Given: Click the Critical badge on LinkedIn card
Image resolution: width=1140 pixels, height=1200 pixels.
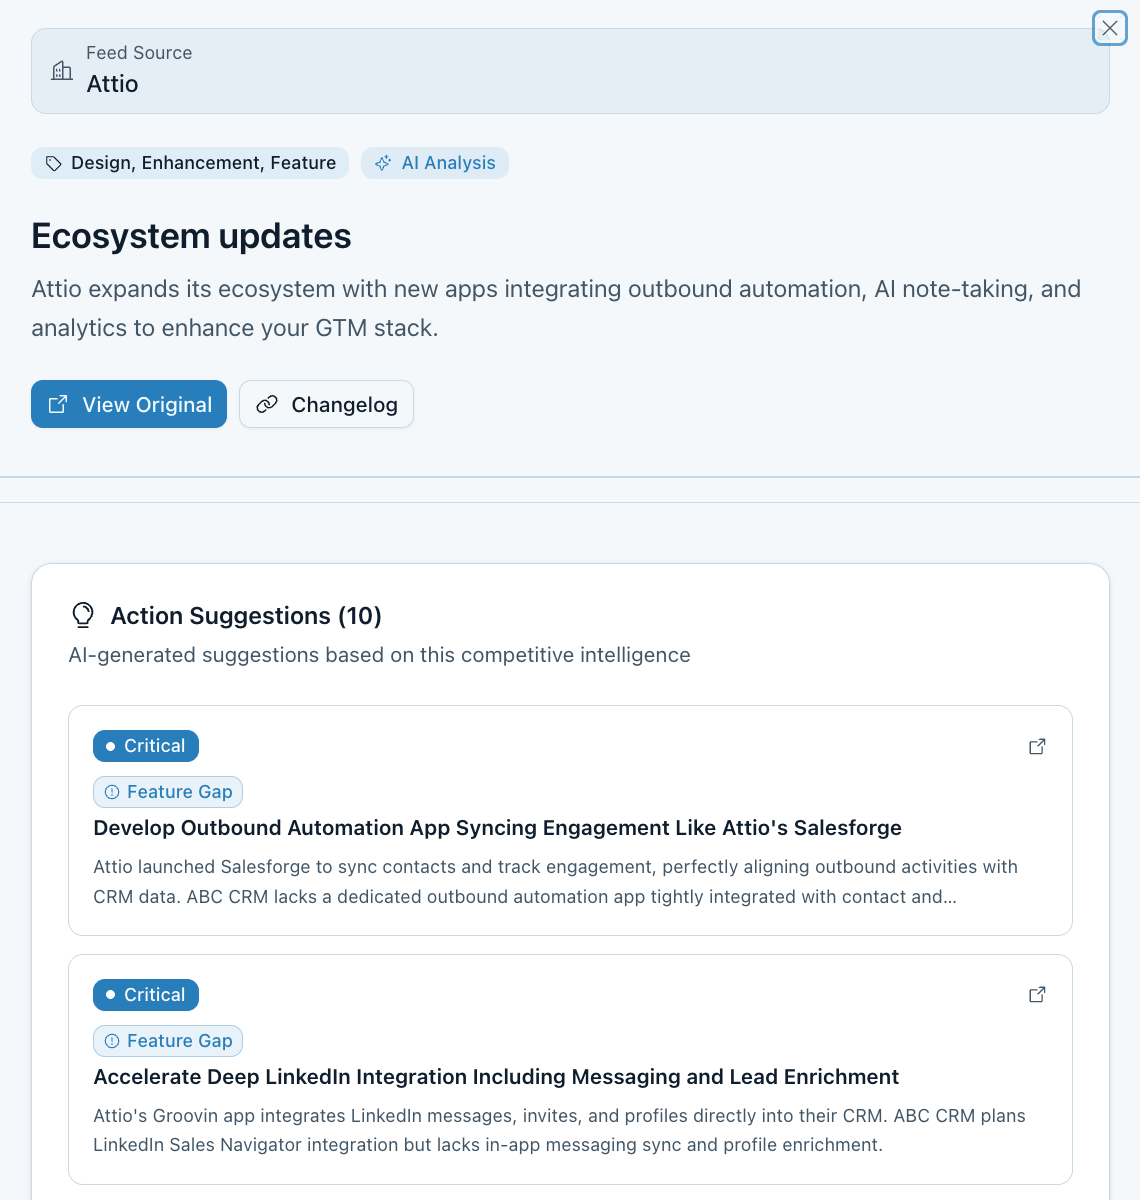Looking at the screenshot, I should 146,995.
